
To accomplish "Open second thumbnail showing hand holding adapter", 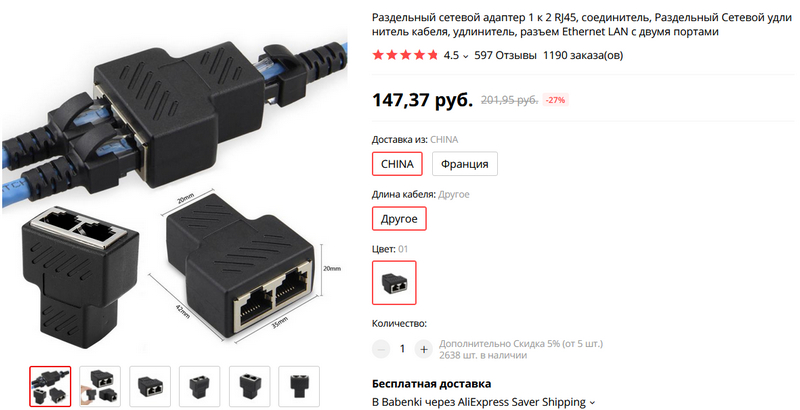I will click(100, 387).
